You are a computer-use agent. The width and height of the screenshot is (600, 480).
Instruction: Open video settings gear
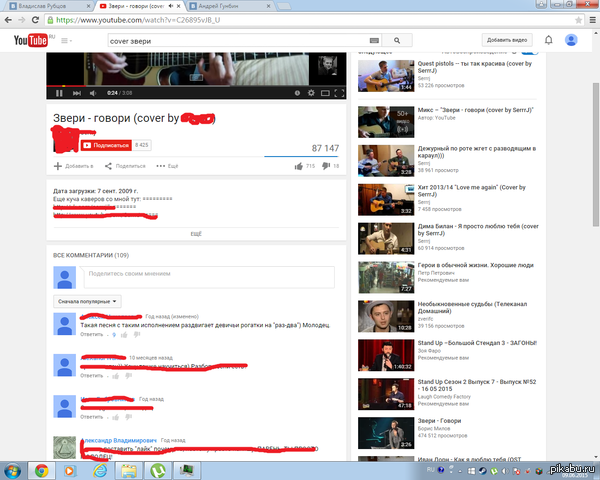[311, 93]
